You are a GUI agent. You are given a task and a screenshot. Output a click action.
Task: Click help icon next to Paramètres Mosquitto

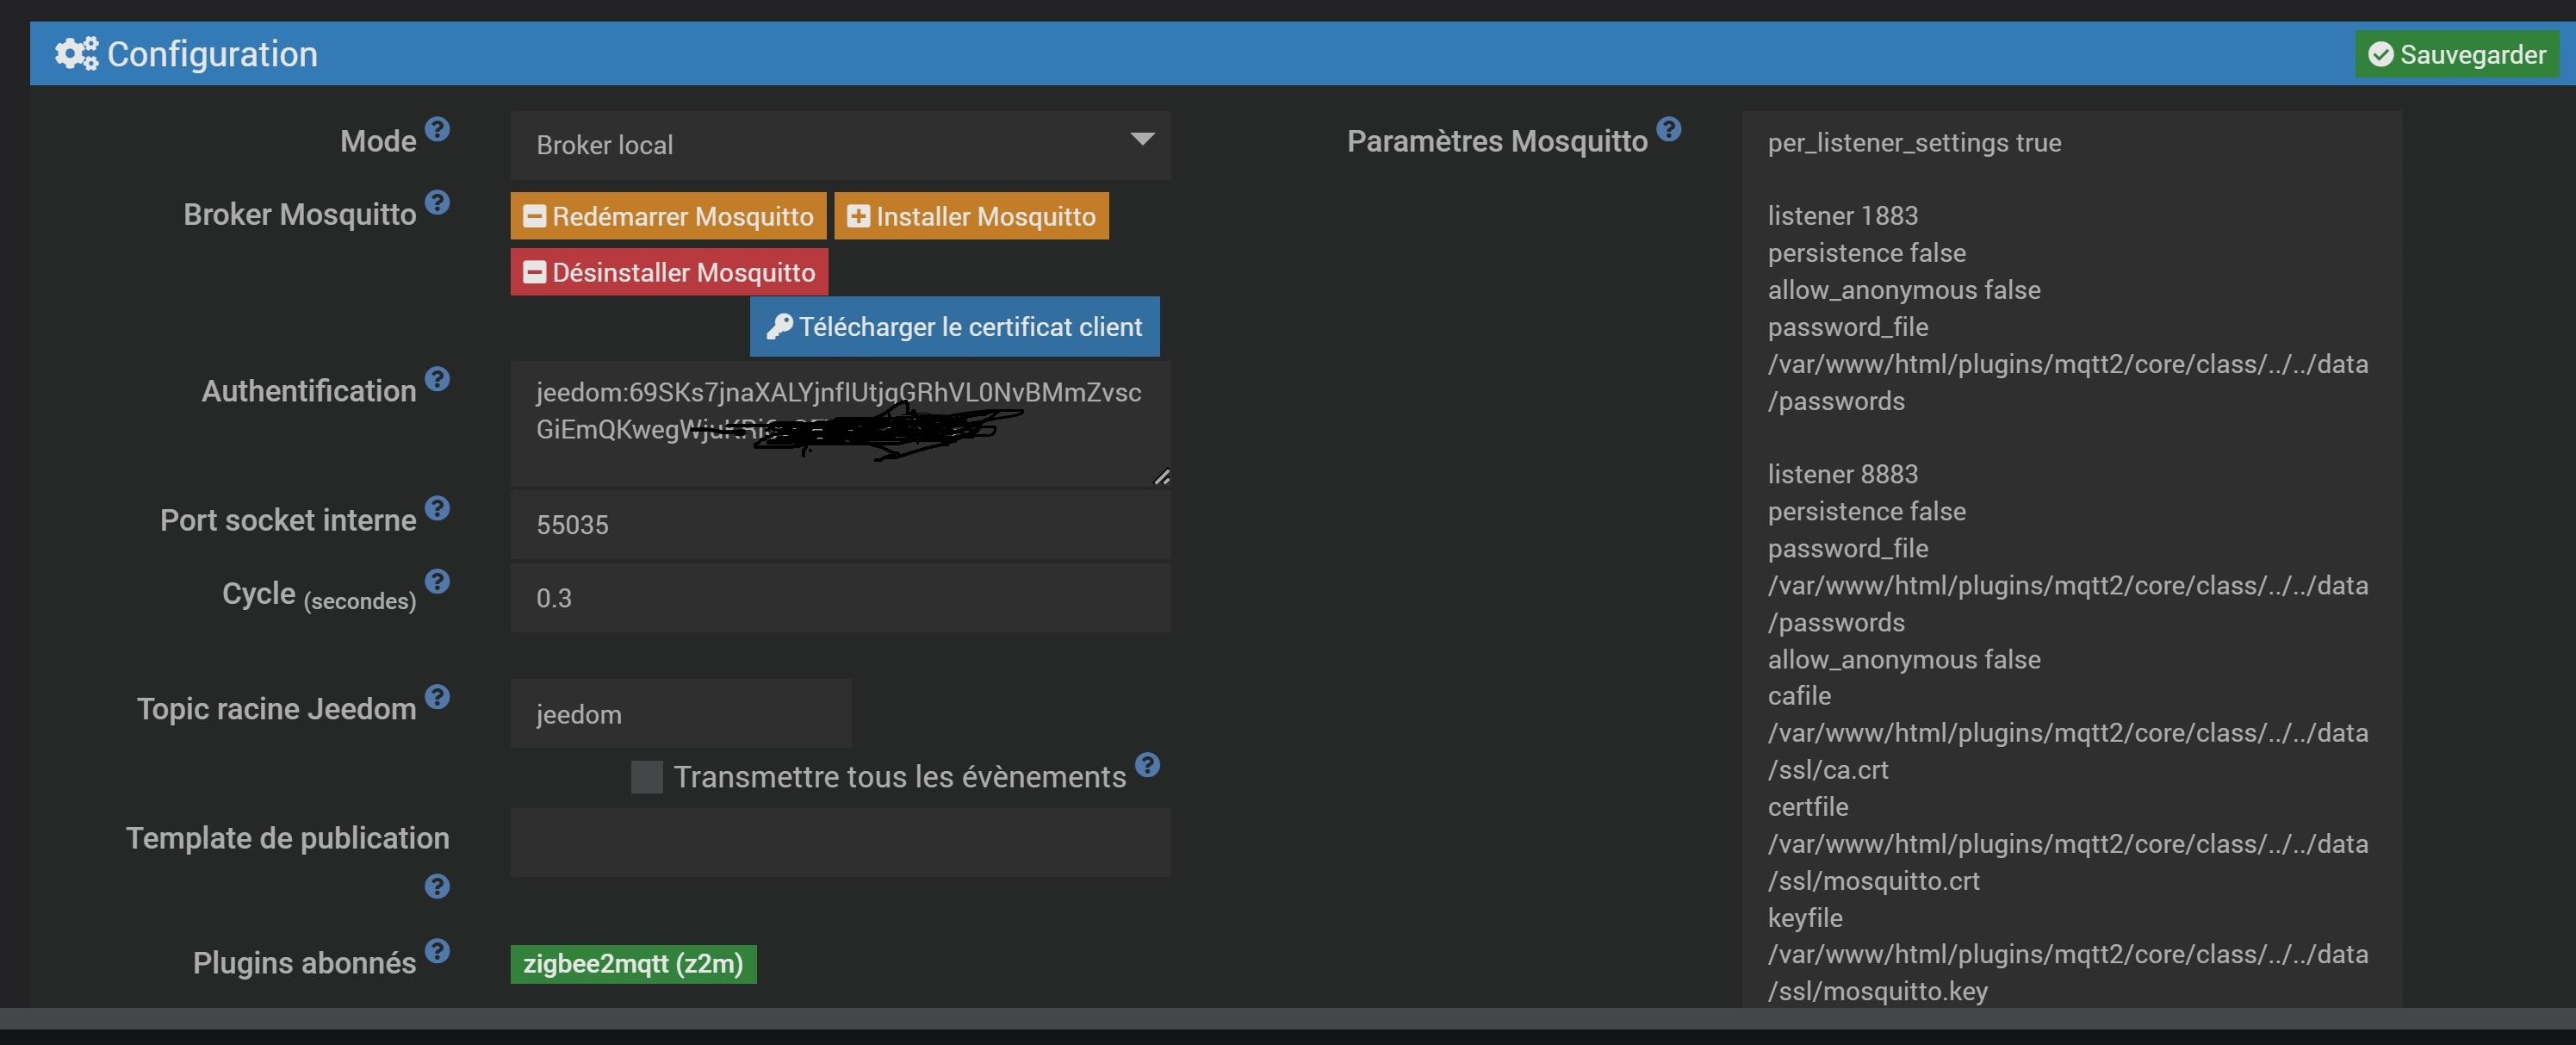(1668, 129)
